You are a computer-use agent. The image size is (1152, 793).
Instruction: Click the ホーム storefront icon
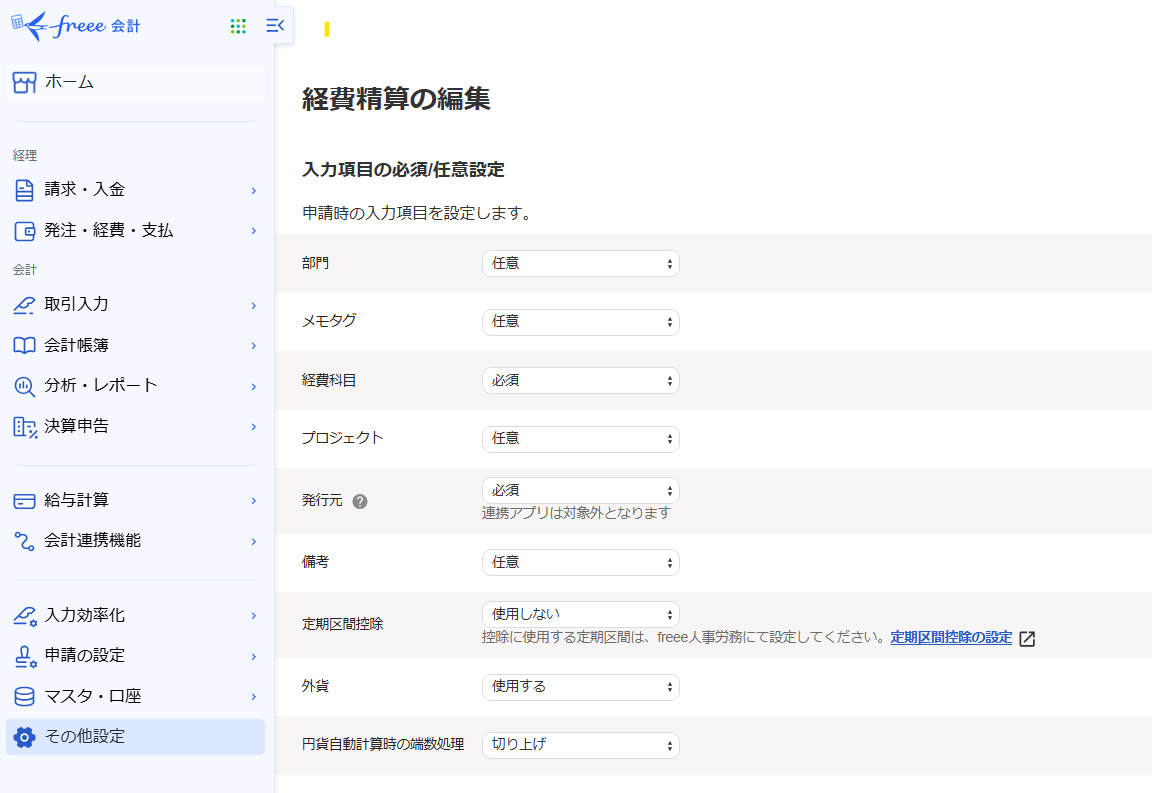click(25, 83)
